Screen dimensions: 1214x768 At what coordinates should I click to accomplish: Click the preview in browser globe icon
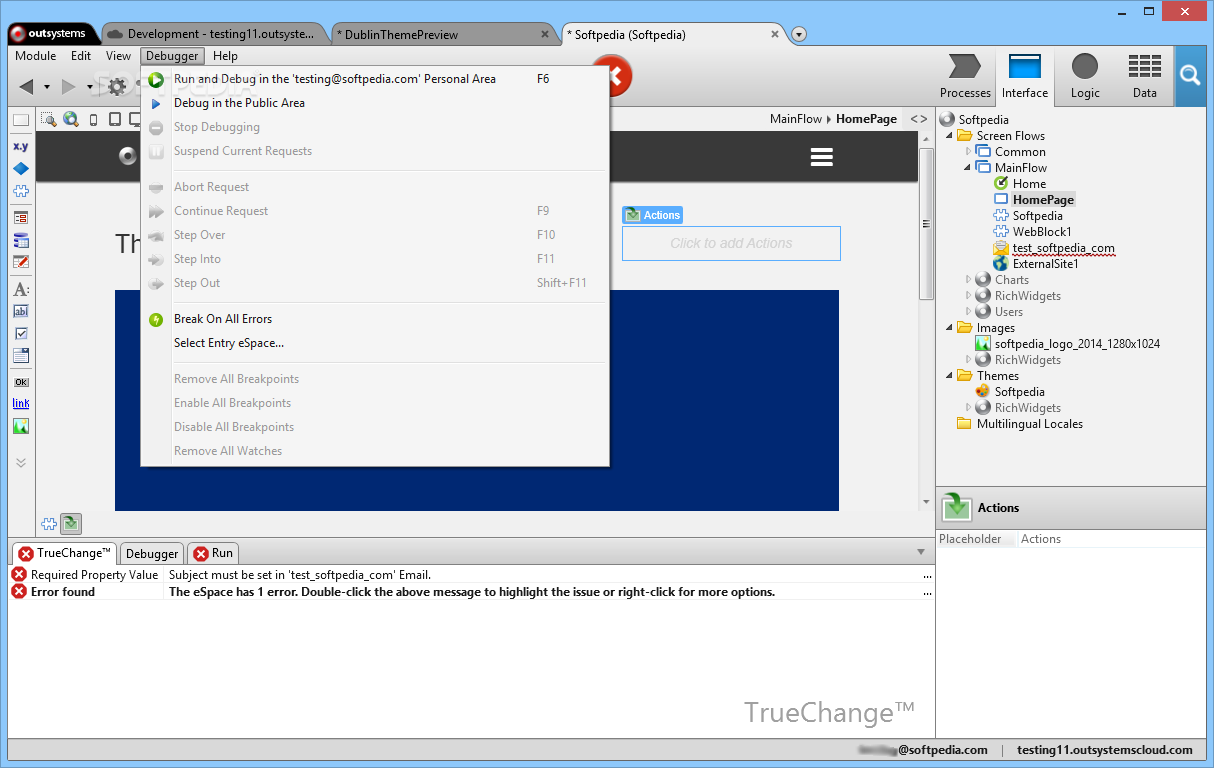tap(70, 119)
